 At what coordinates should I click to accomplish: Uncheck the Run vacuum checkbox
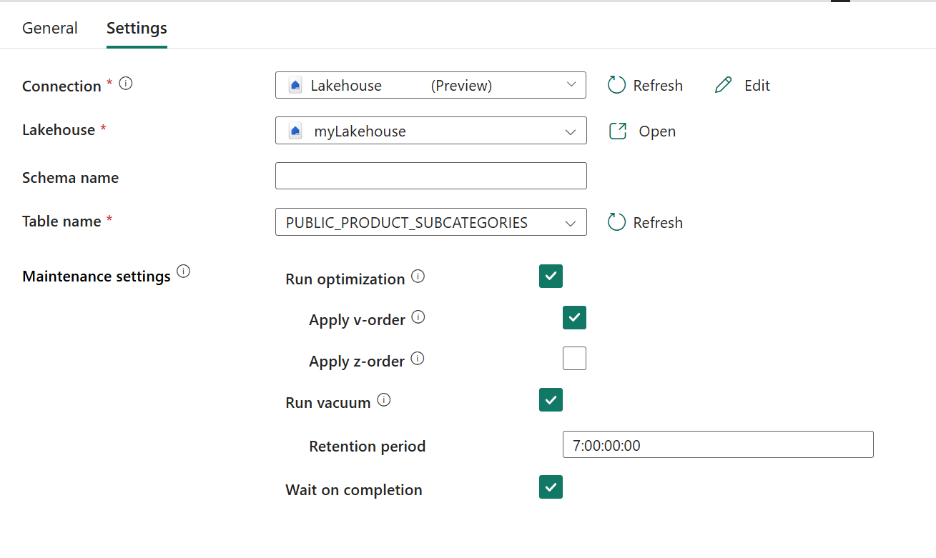[550, 400]
